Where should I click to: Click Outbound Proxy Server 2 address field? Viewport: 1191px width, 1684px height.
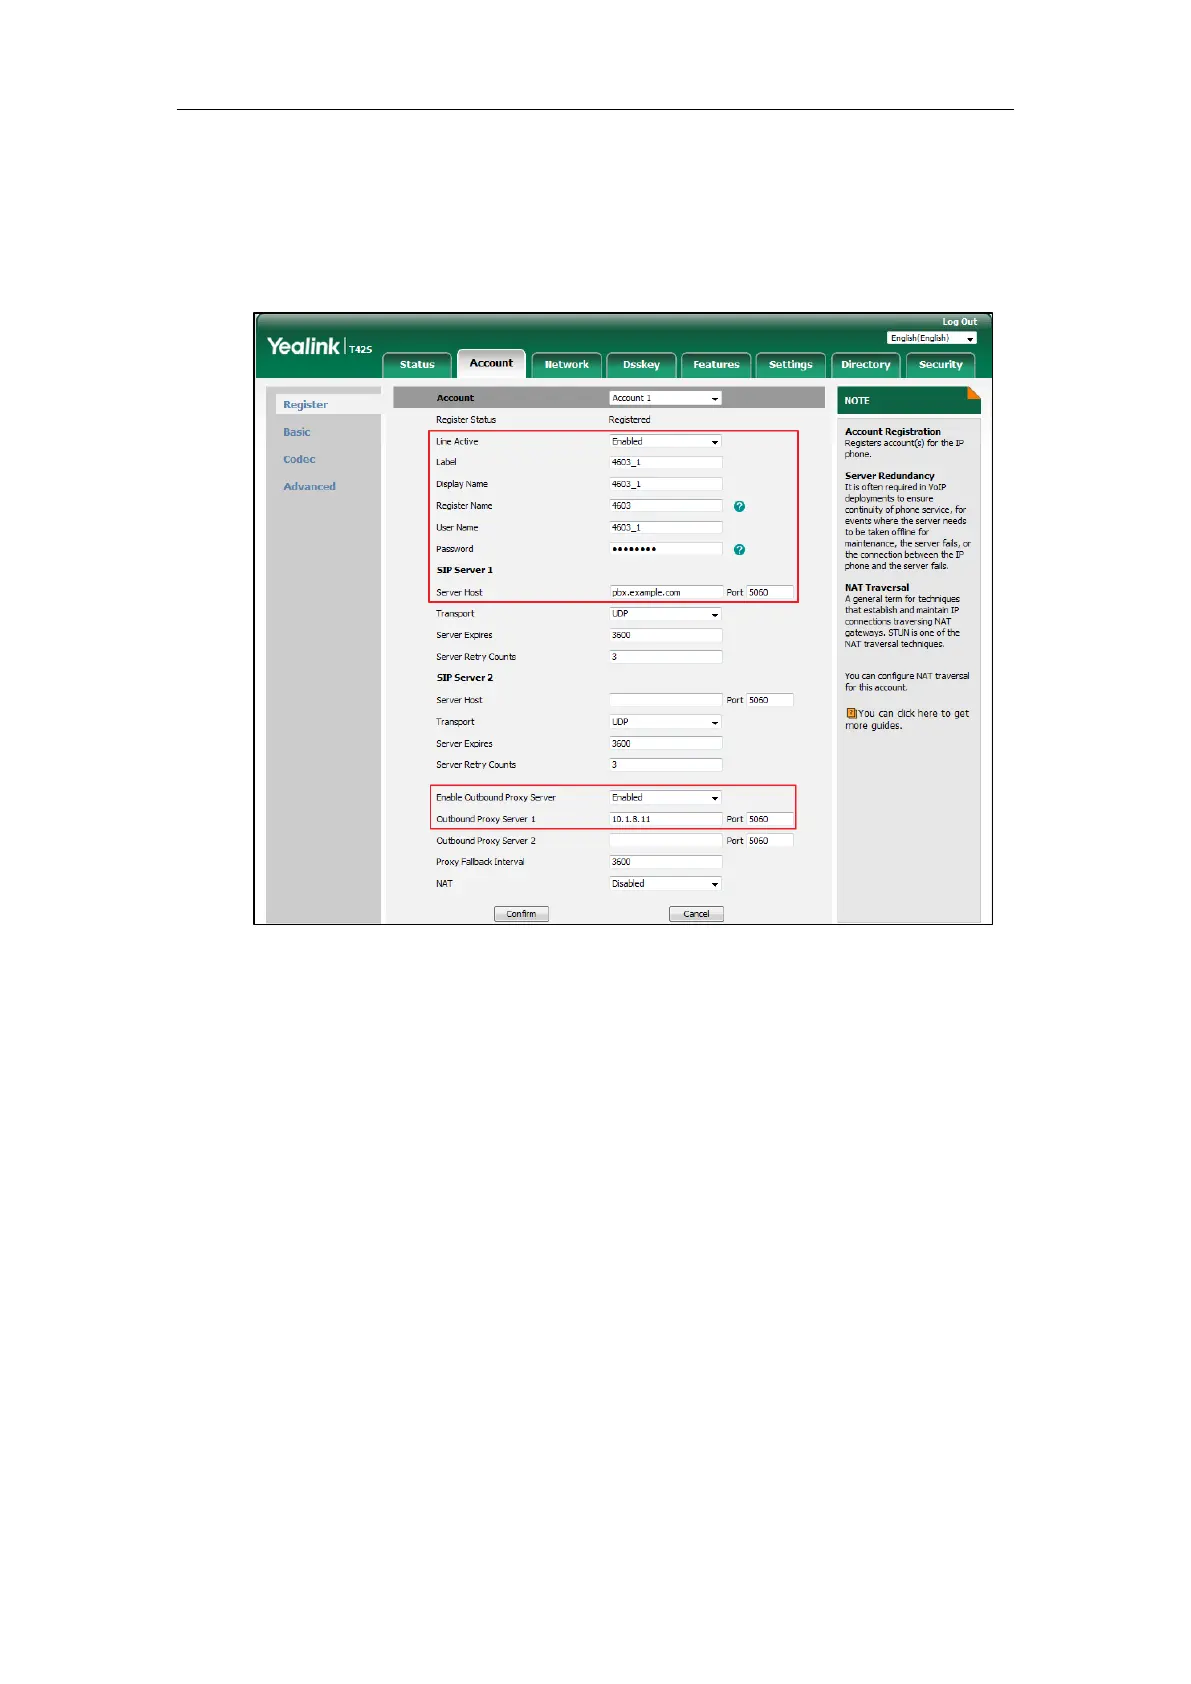coord(665,841)
